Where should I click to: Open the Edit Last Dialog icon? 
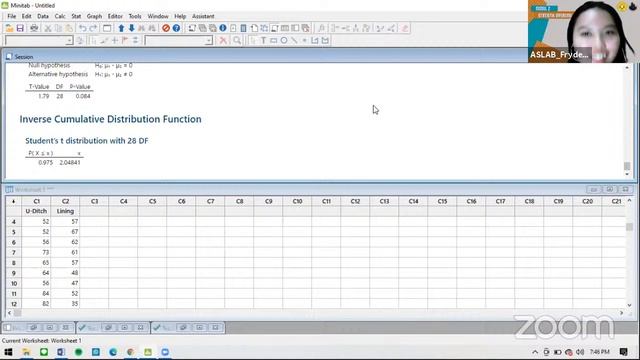(107, 28)
